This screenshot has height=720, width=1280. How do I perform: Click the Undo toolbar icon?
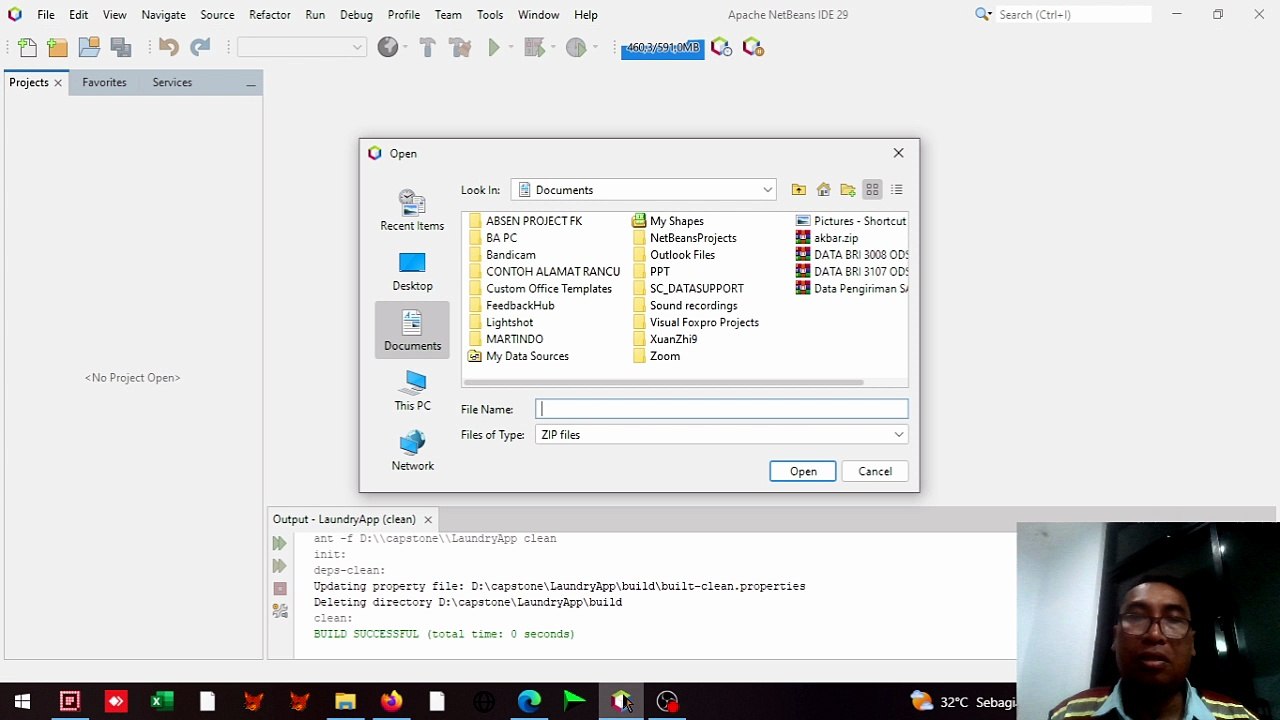168,47
